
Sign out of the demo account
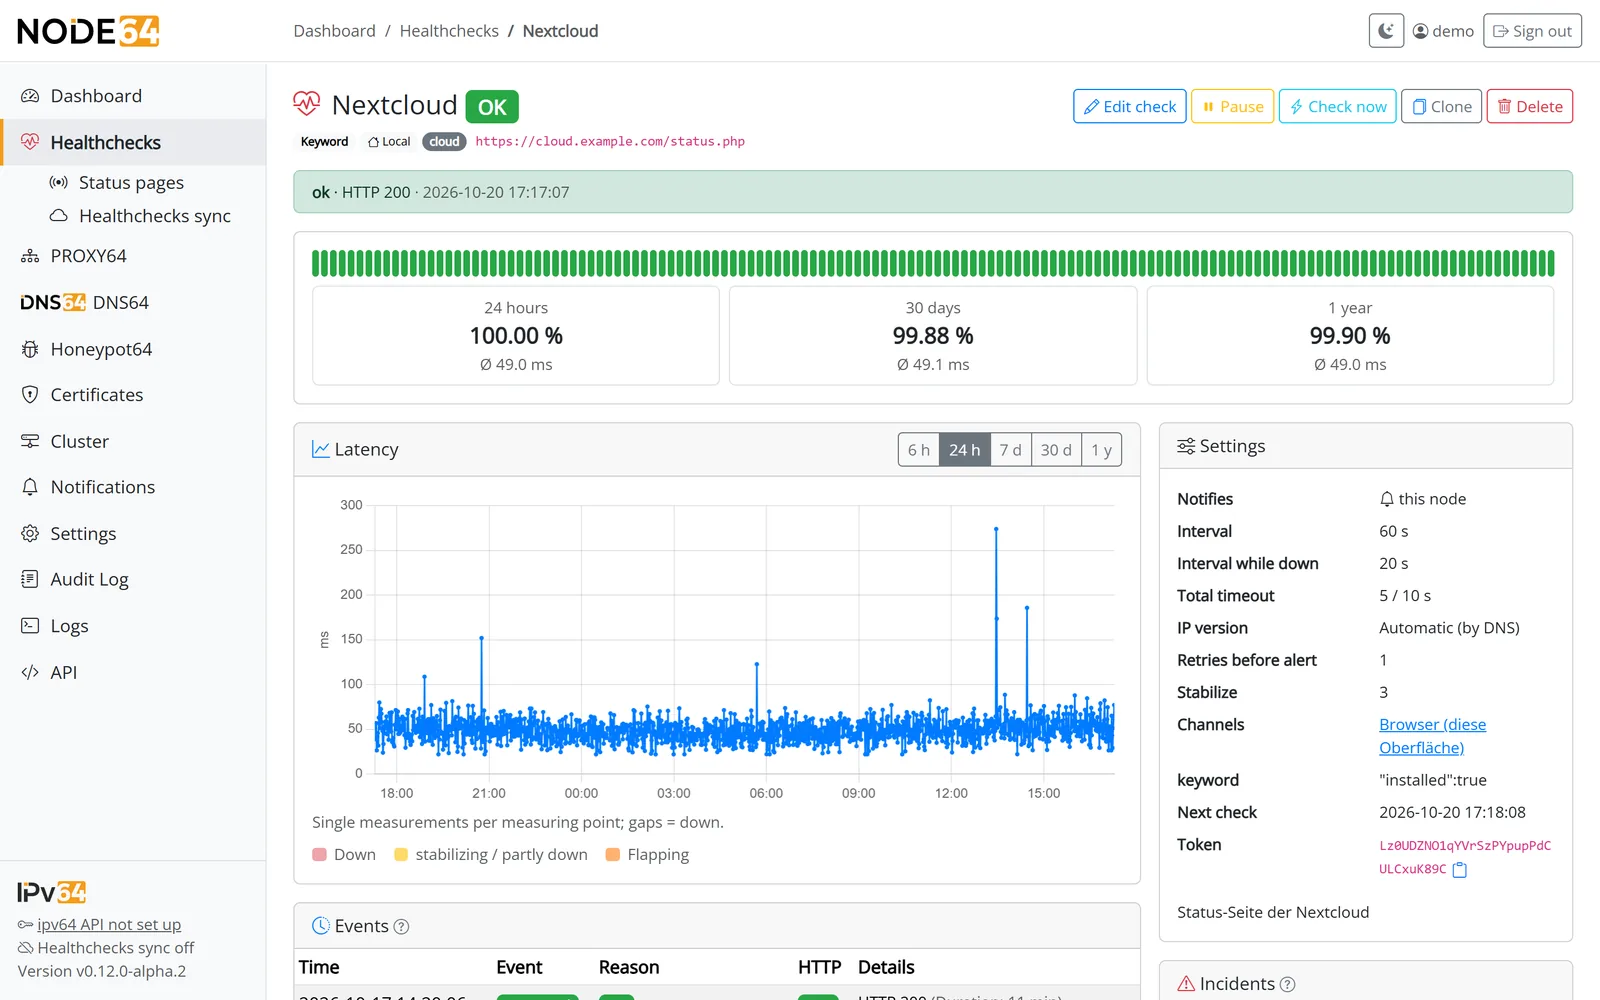(1532, 31)
